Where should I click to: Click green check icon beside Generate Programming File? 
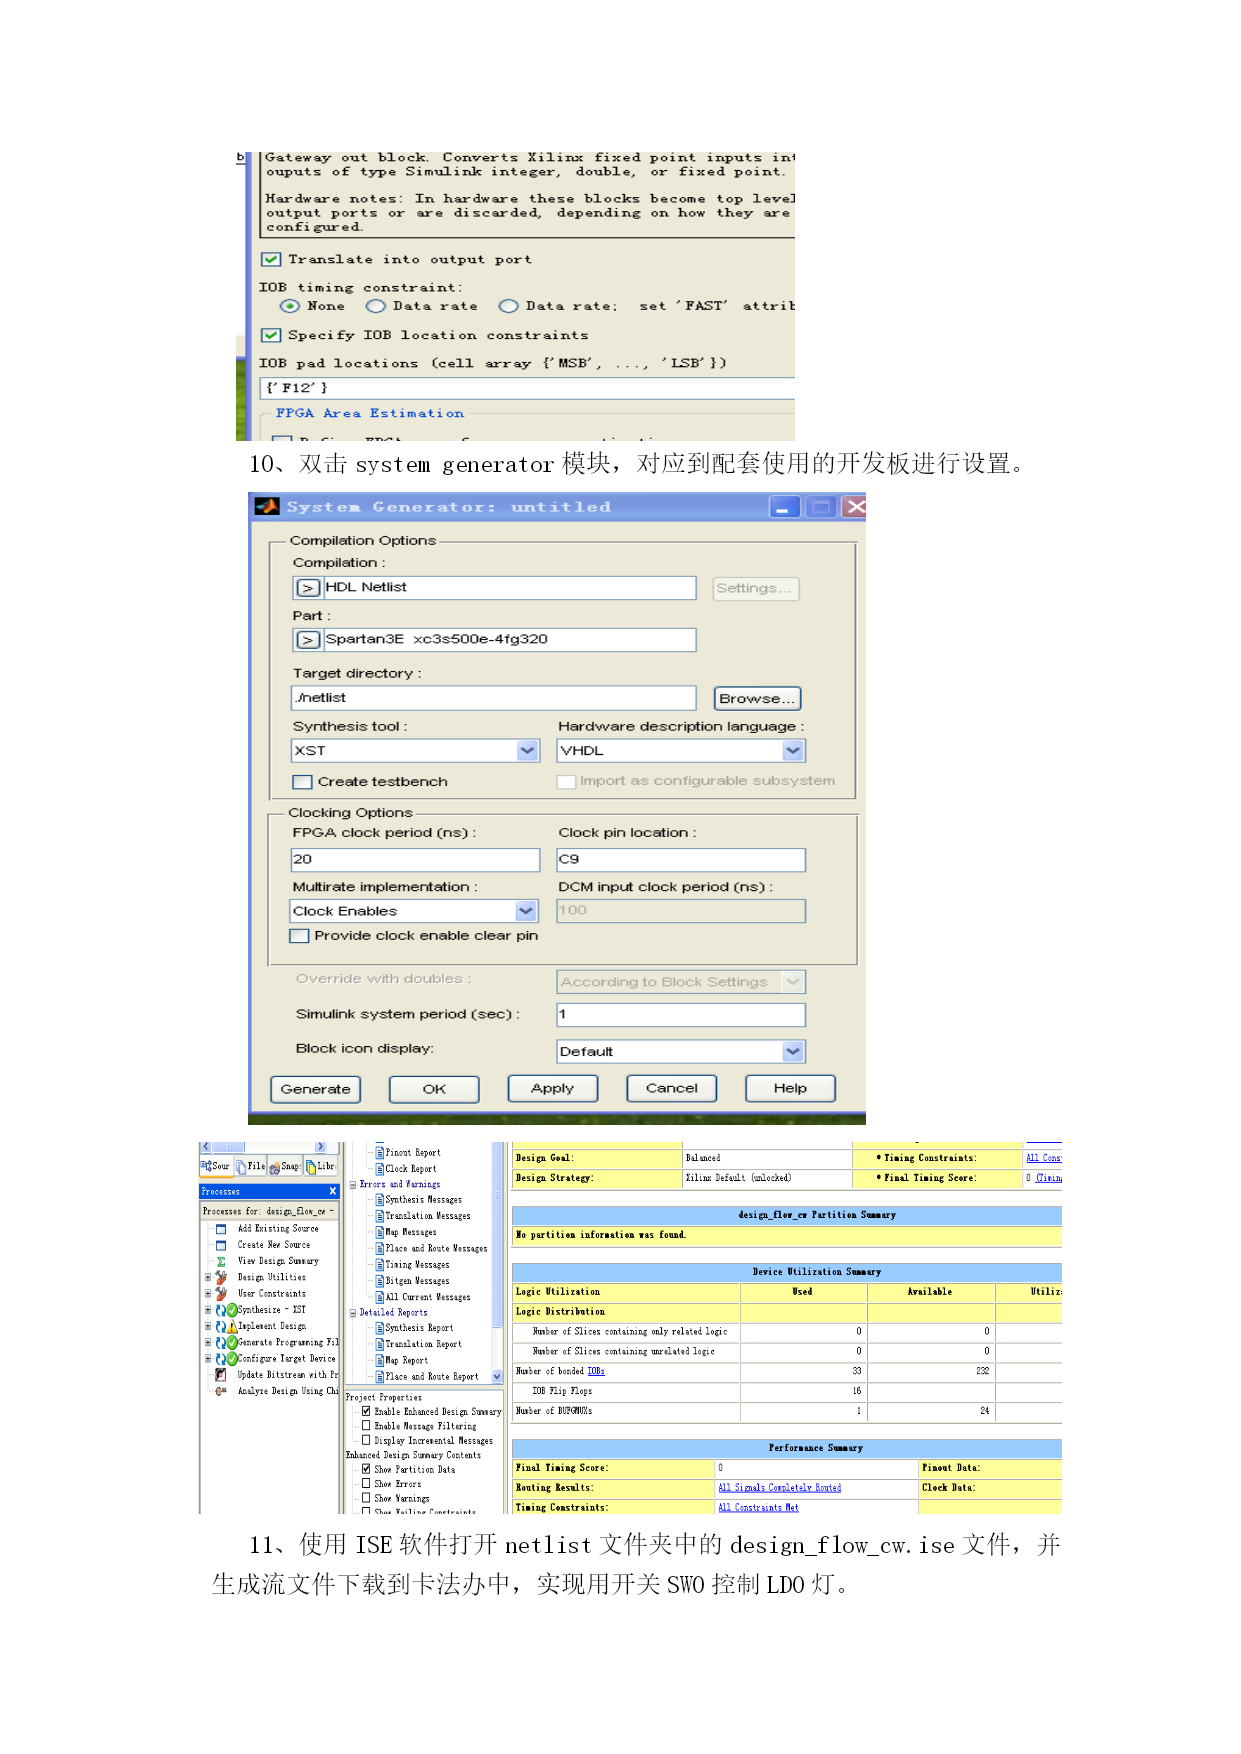pos(232,1342)
